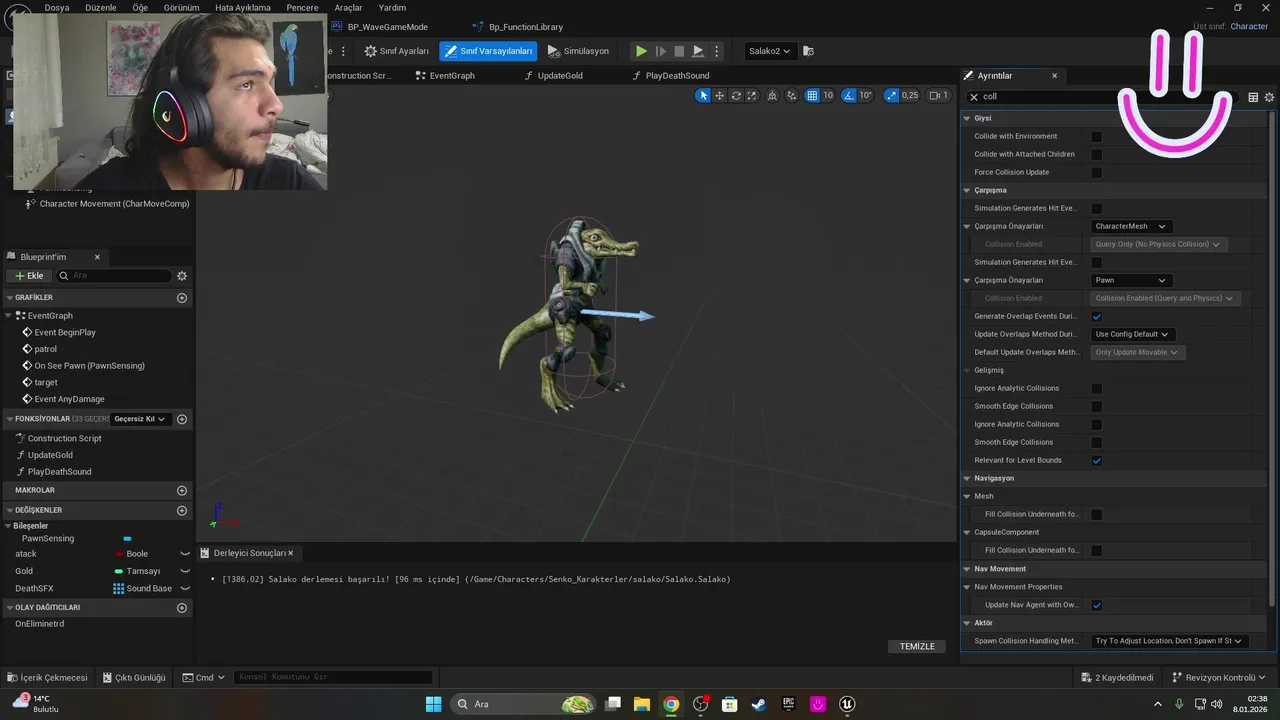
Task: Open the Hata Ayıklama menu
Action: point(243,7)
